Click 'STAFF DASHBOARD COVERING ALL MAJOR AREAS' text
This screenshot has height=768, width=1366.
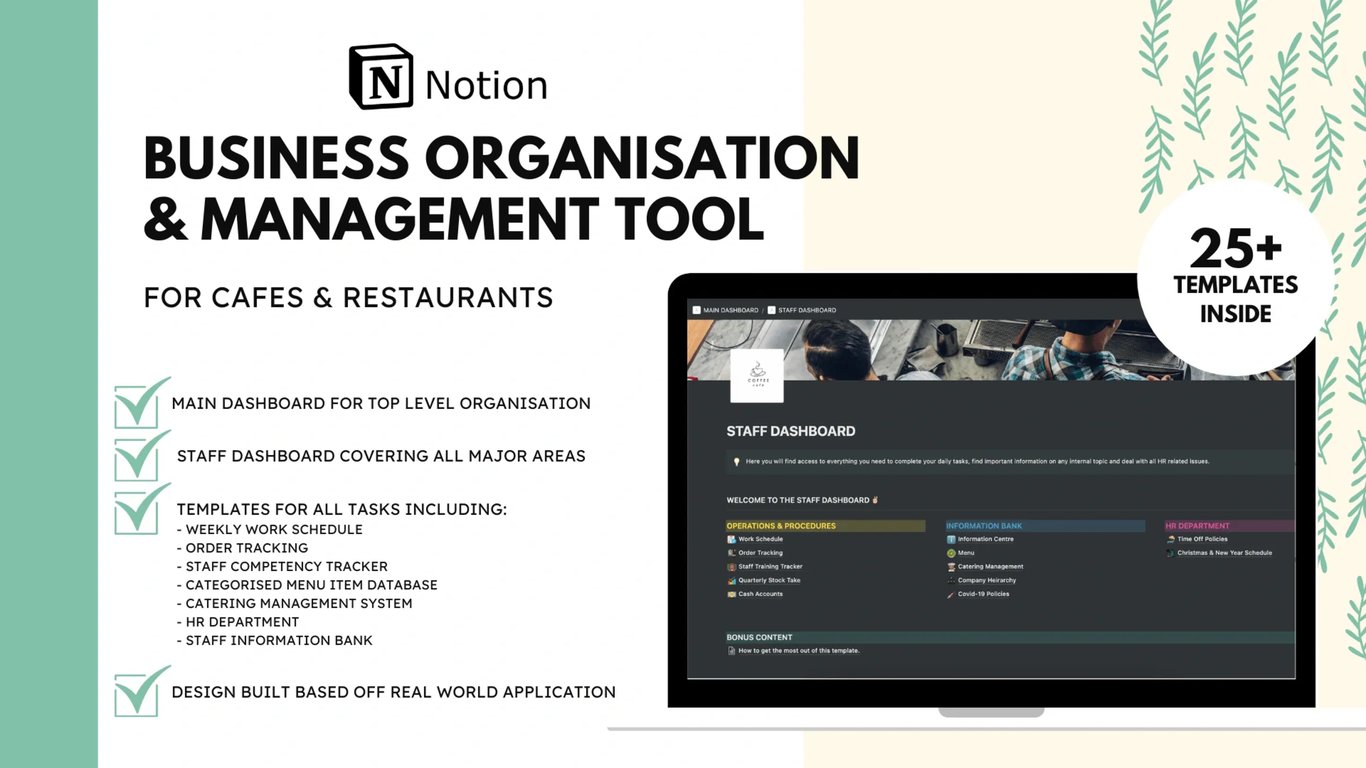(381, 456)
